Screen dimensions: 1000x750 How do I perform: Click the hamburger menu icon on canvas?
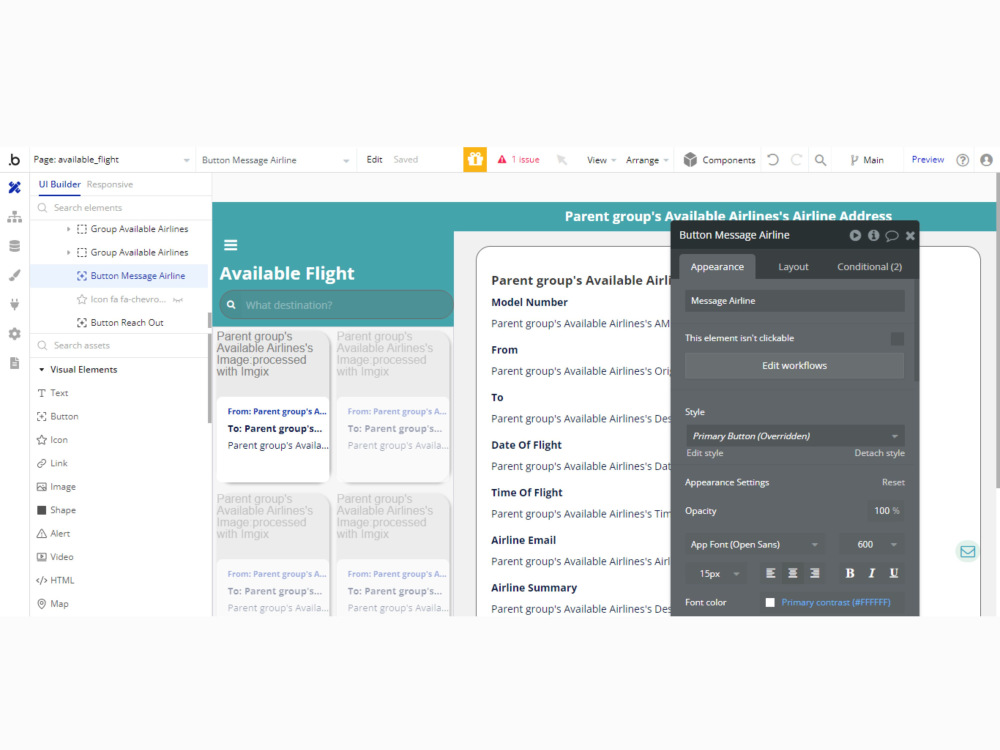click(x=231, y=245)
